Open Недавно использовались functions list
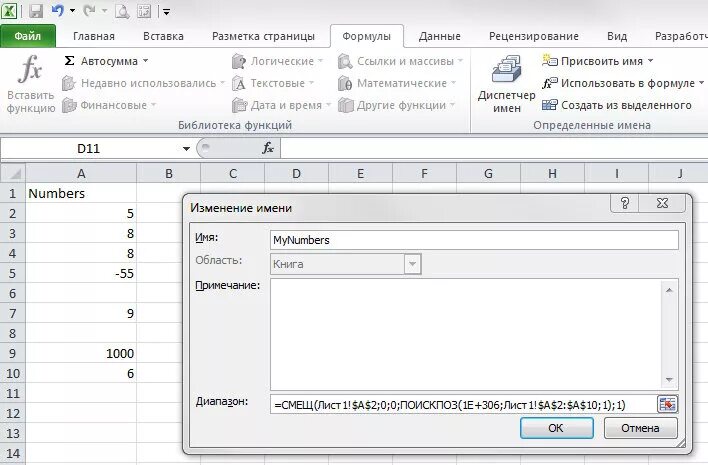This screenshot has width=708, height=465. (x=143, y=83)
